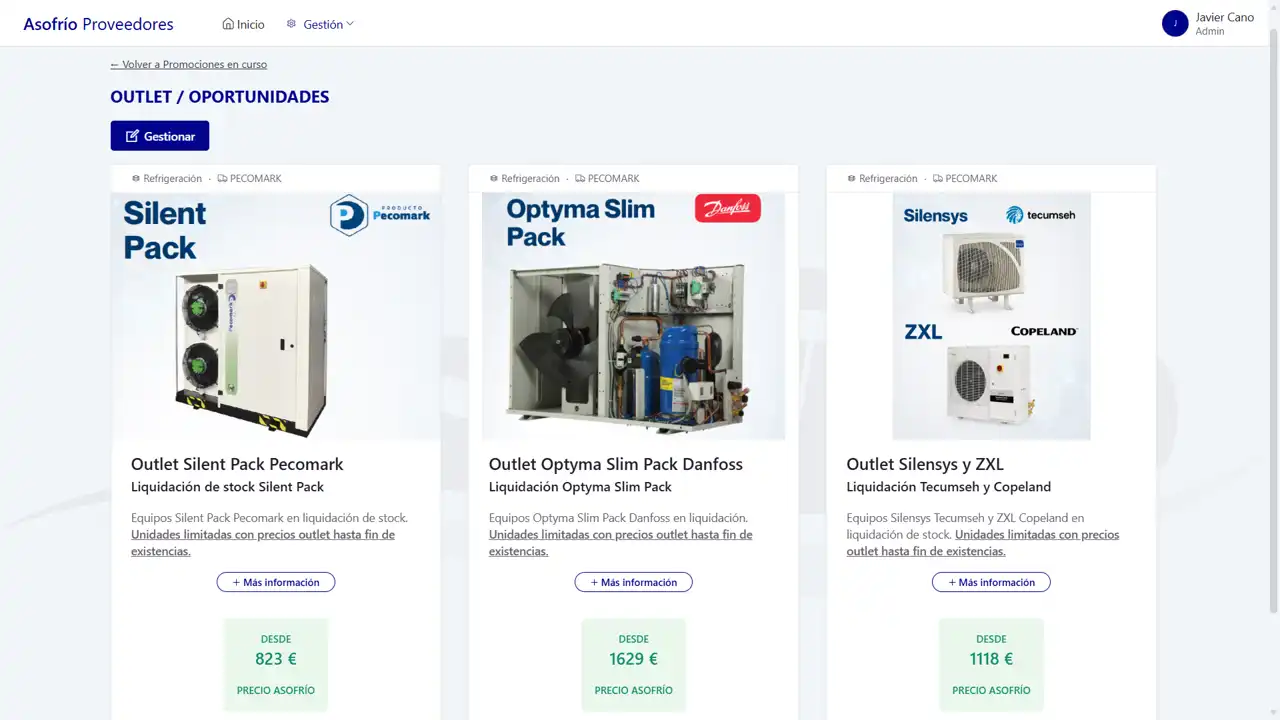1280x720 pixels.
Task: Click the subtitle Liquidación Tecumseh y Copeland
Action: 949,487
